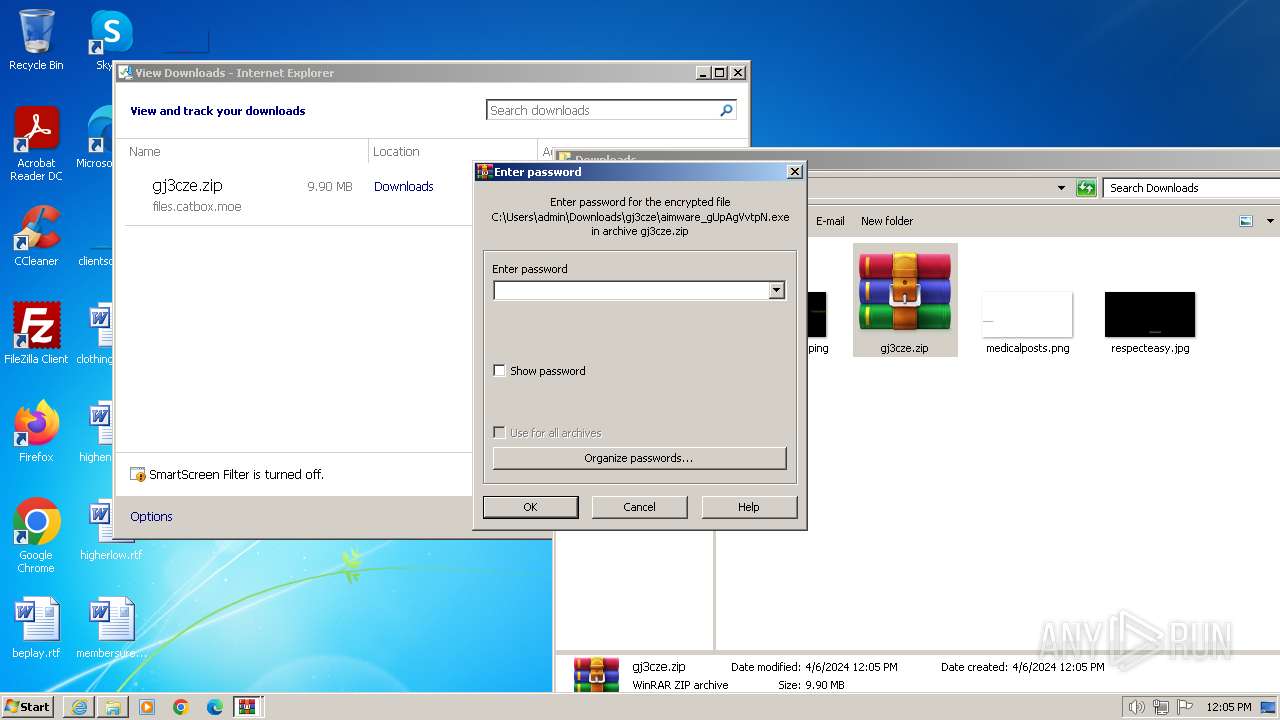Open the Skype desktop shortcut
The image size is (1280, 720).
[110, 40]
